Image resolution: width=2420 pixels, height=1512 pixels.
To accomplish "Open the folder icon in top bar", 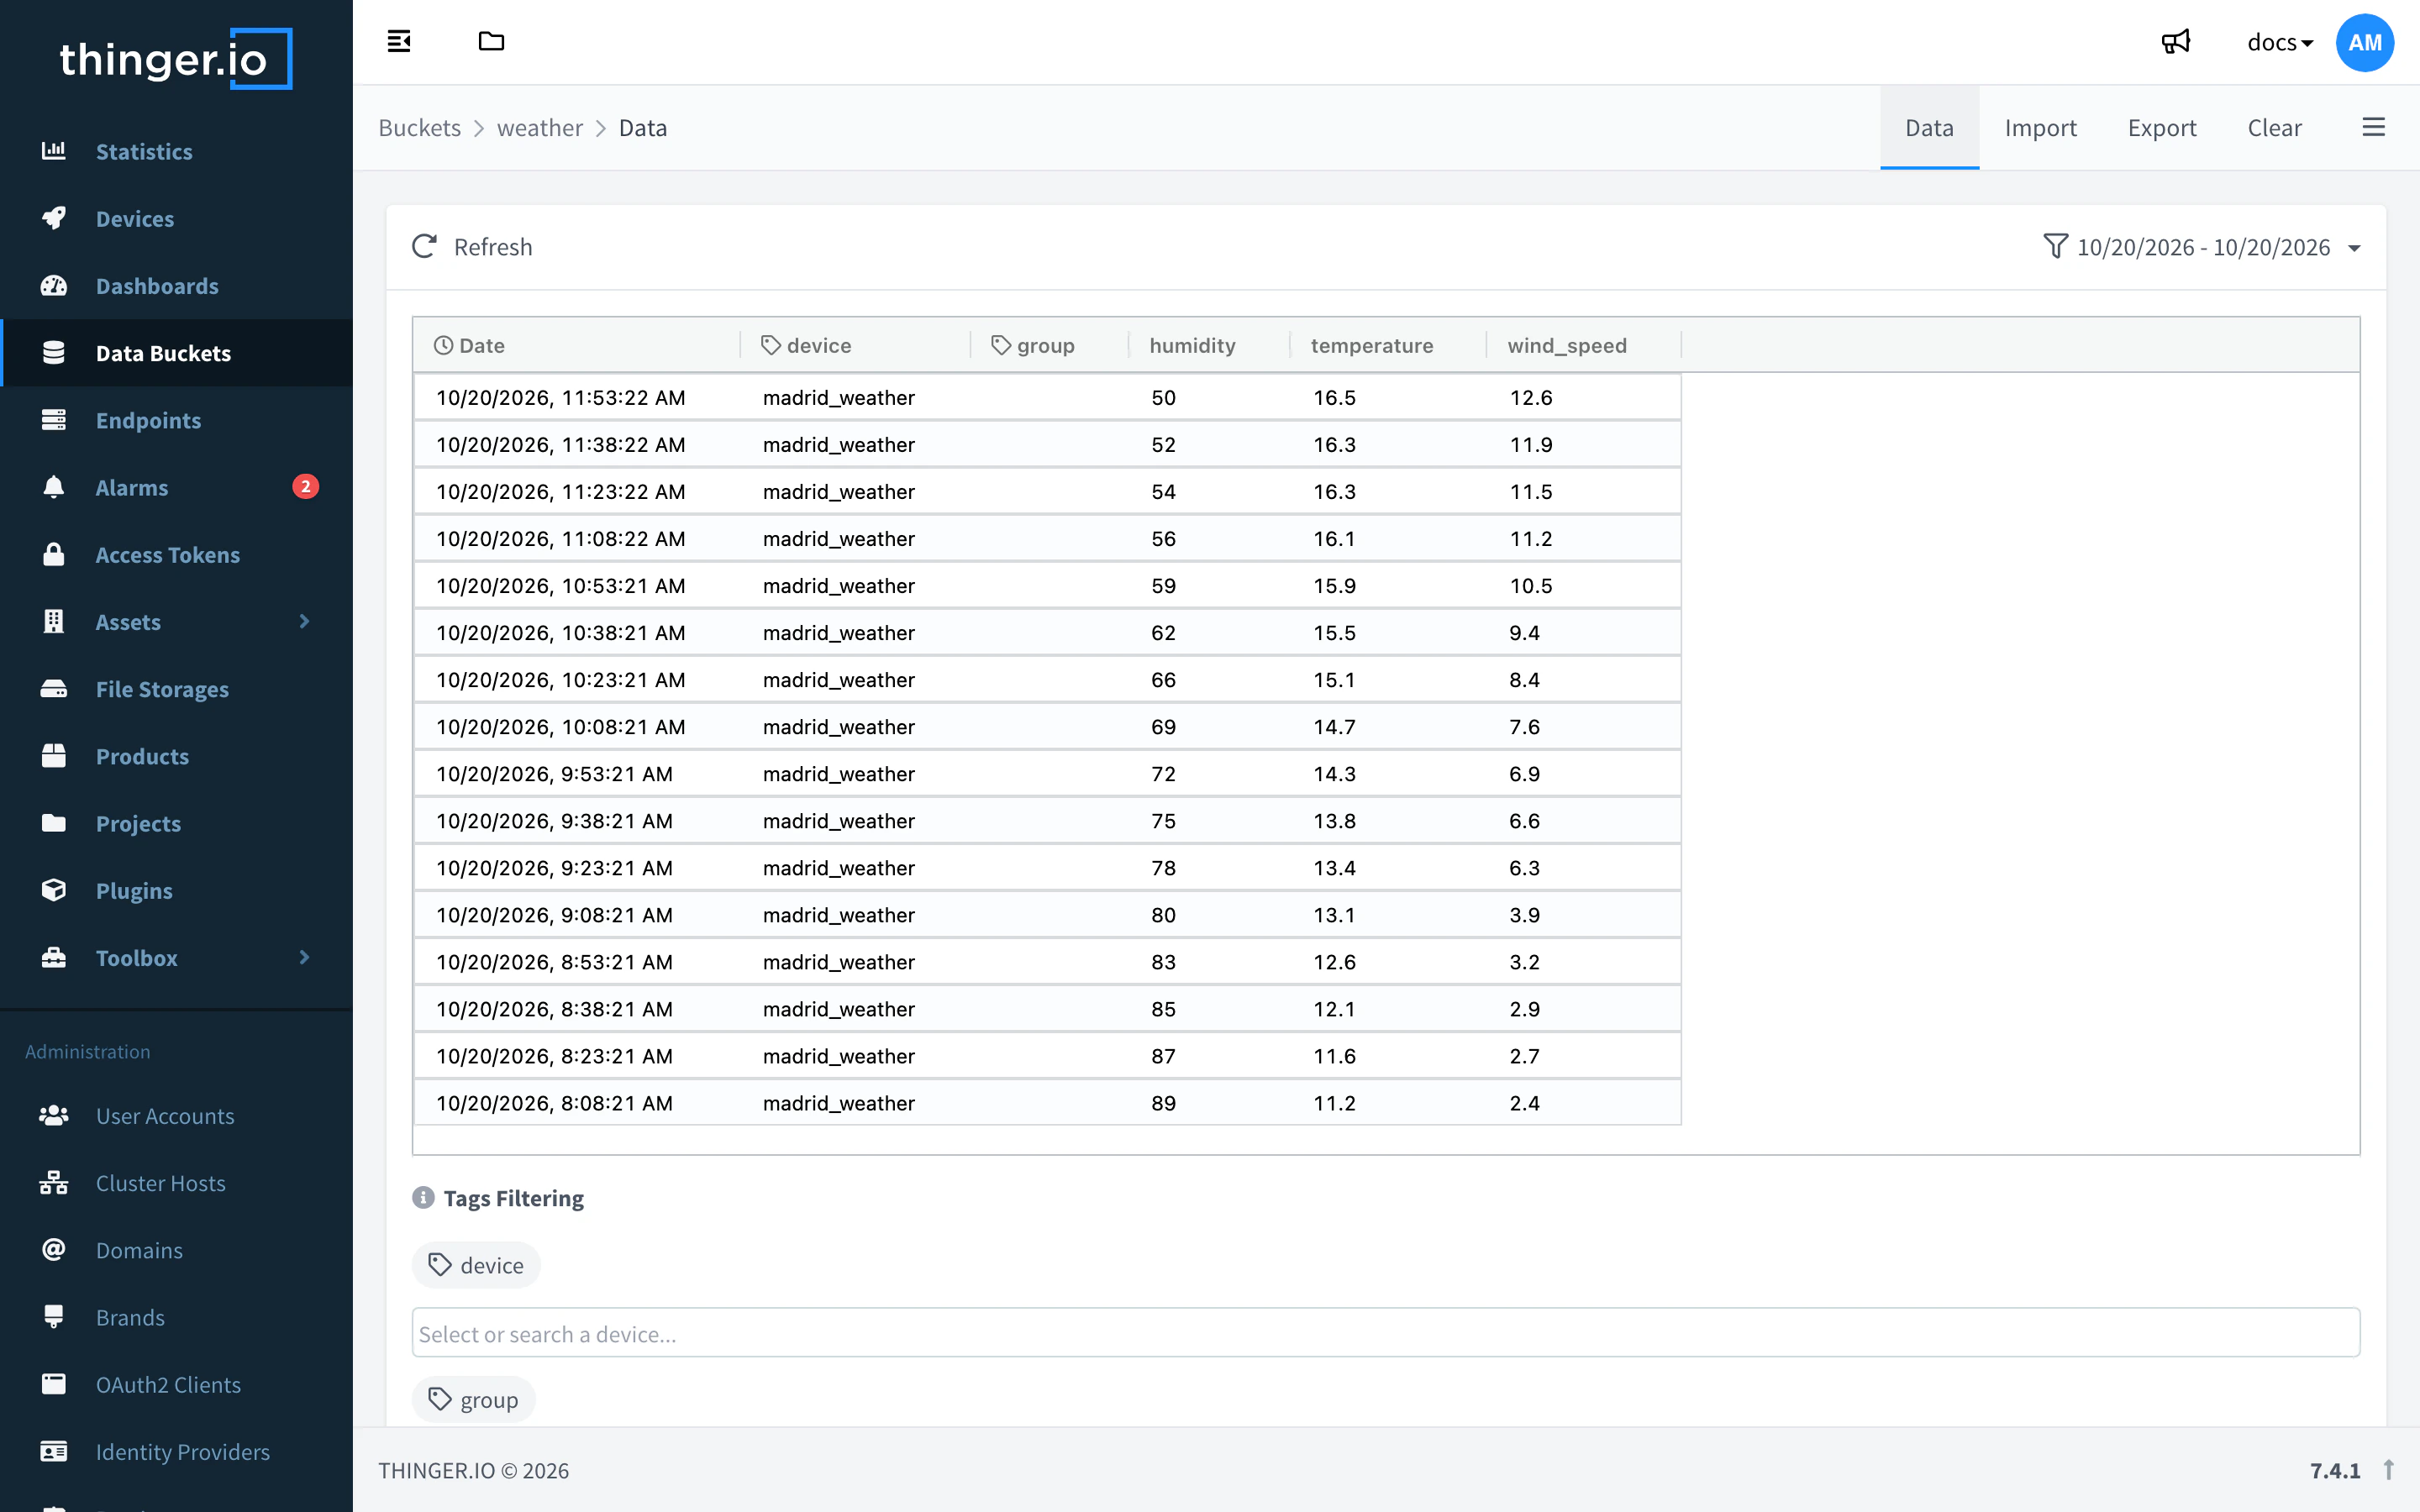I will click(491, 41).
